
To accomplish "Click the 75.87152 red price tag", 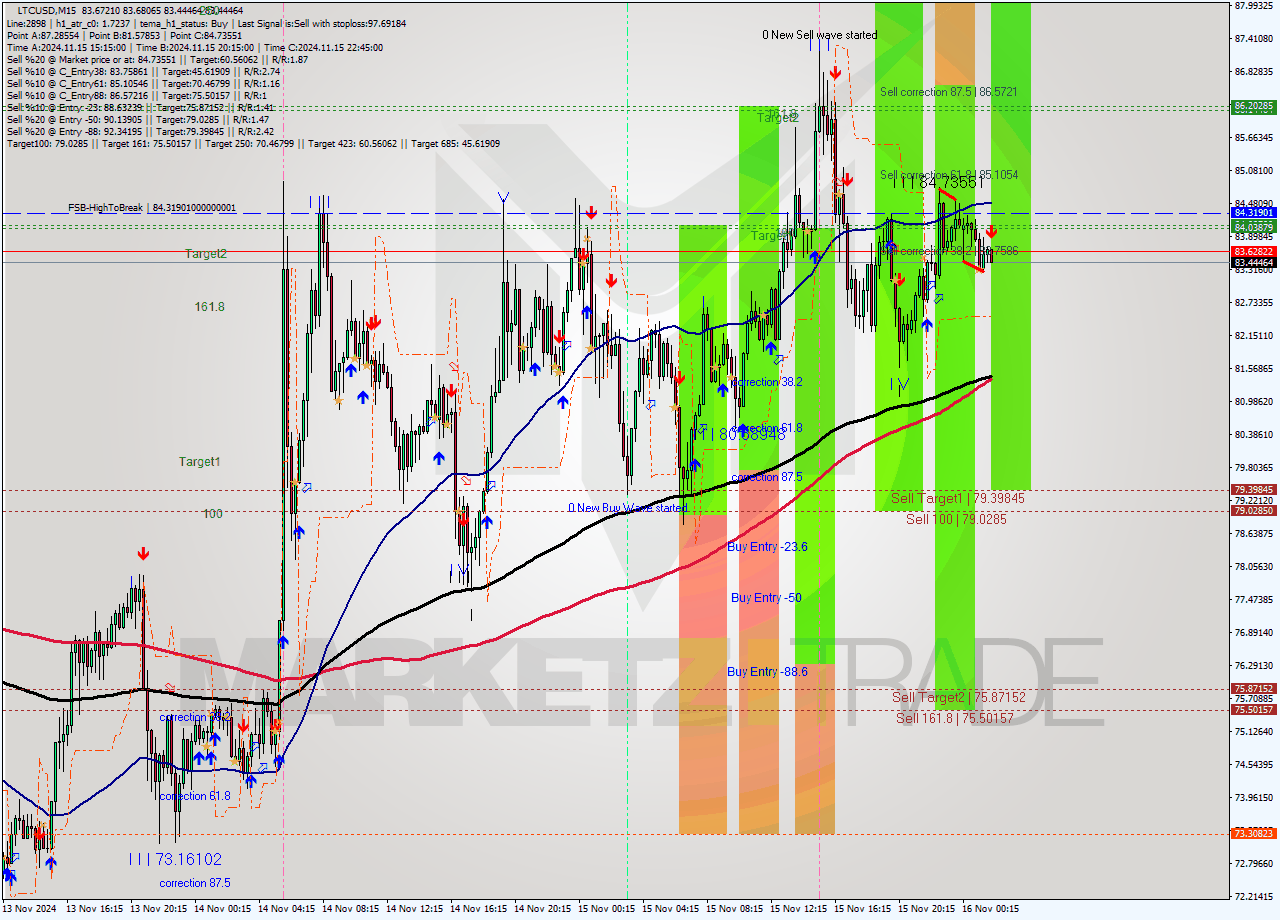I will point(1254,689).
